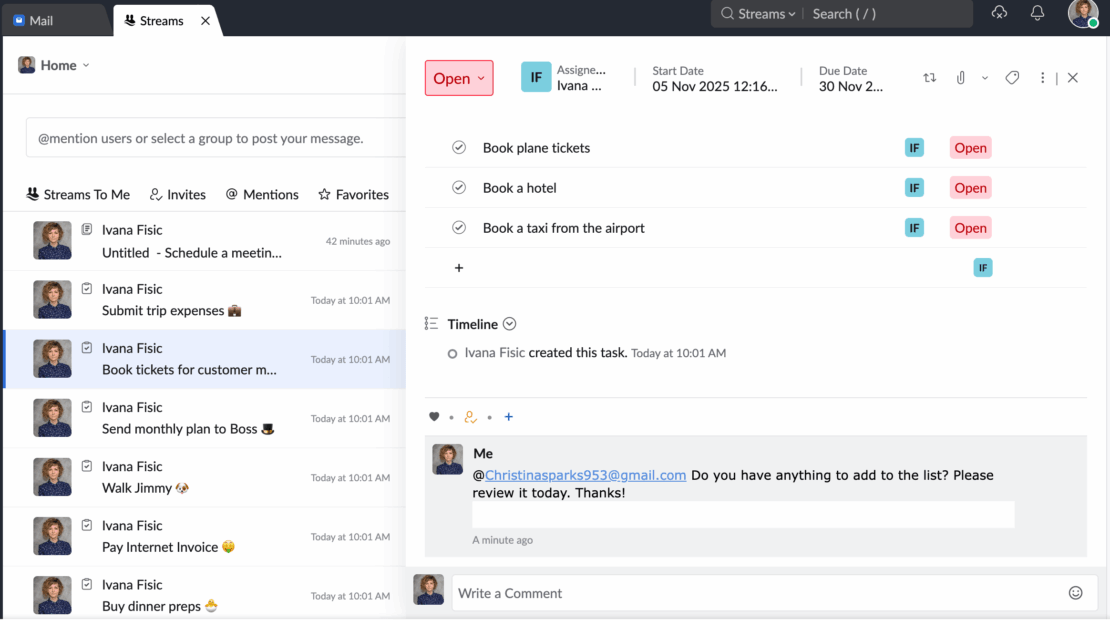Mark 'Book plane tickets' as complete
Screen dimensions: 1110x620
pyautogui.click(x=459, y=147)
